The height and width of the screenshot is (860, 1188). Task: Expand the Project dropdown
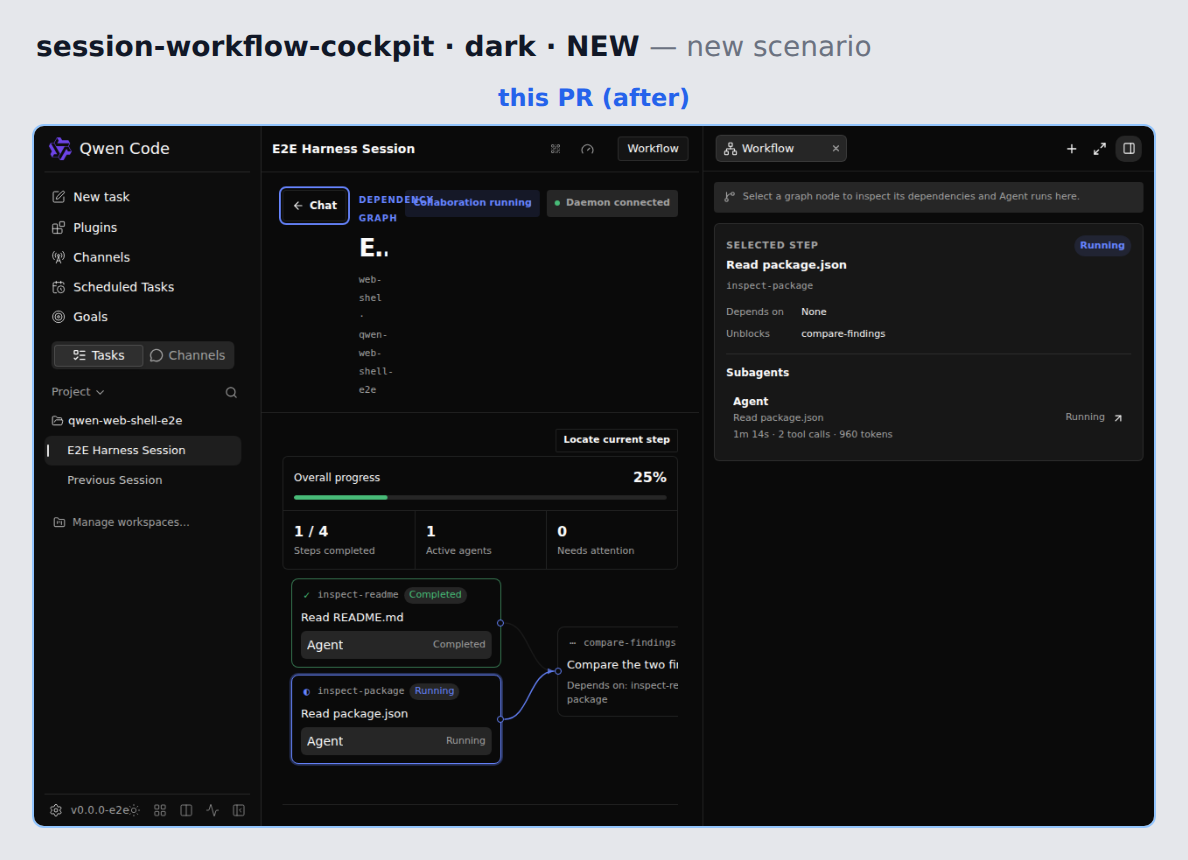pyautogui.click(x=77, y=392)
